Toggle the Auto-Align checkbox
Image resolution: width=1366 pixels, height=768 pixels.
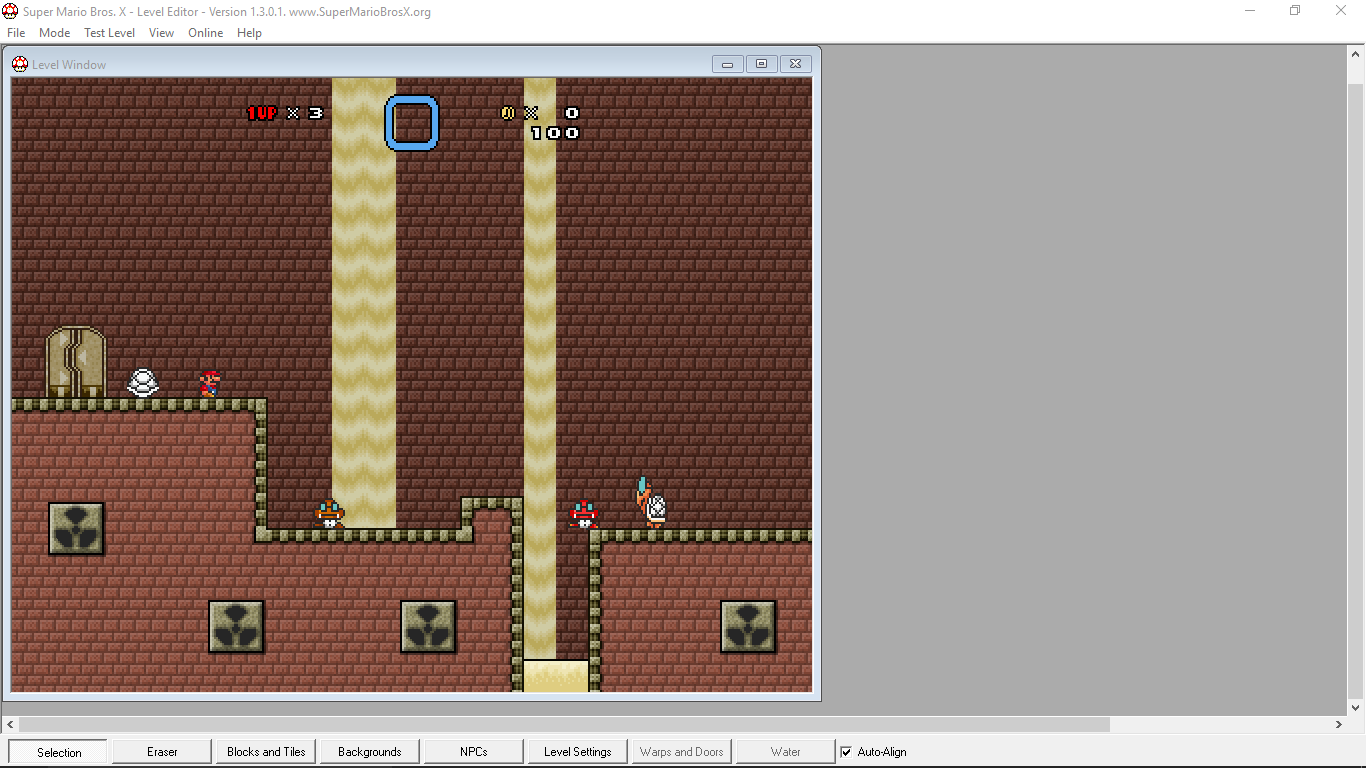tap(847, 752)
